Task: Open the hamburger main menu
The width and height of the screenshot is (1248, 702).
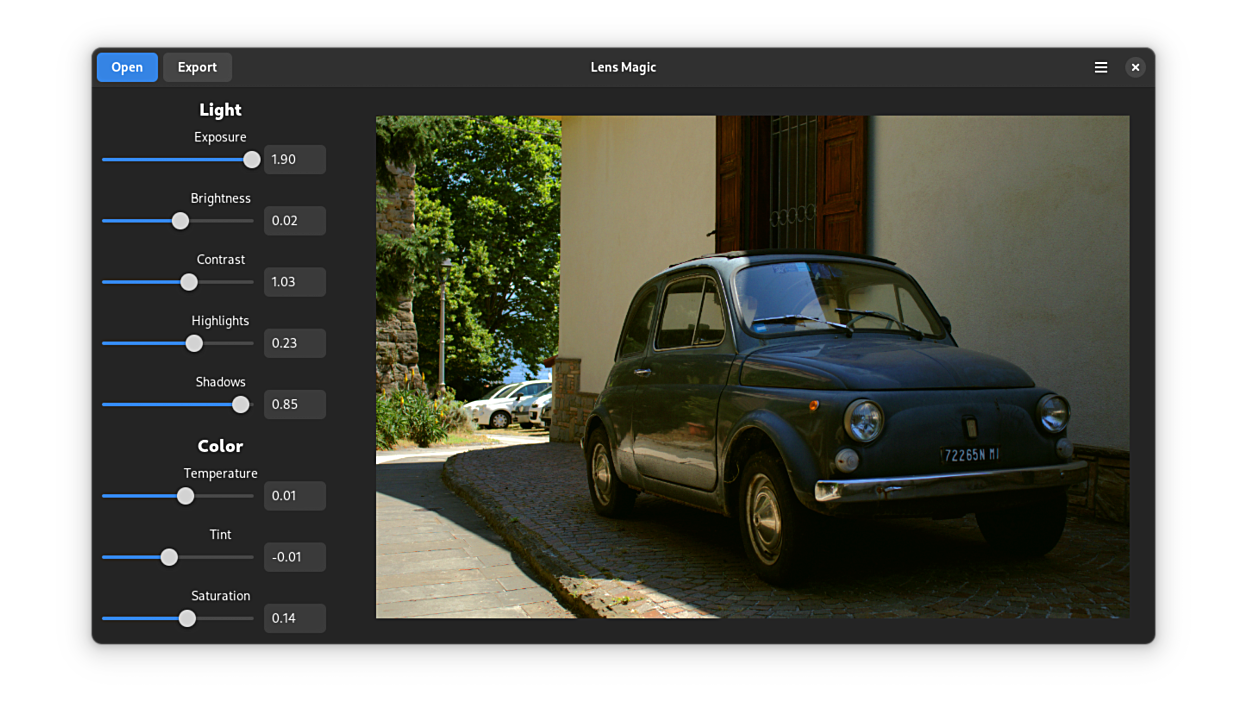Action: (x=1100, y=67)
